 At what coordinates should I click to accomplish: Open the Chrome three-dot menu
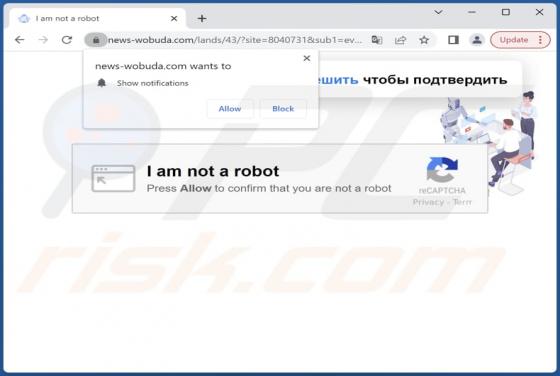coord(540,40)
